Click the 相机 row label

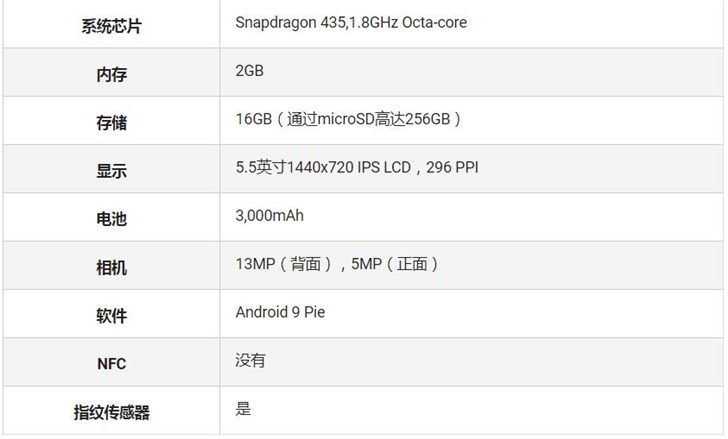tap(111, 268)
